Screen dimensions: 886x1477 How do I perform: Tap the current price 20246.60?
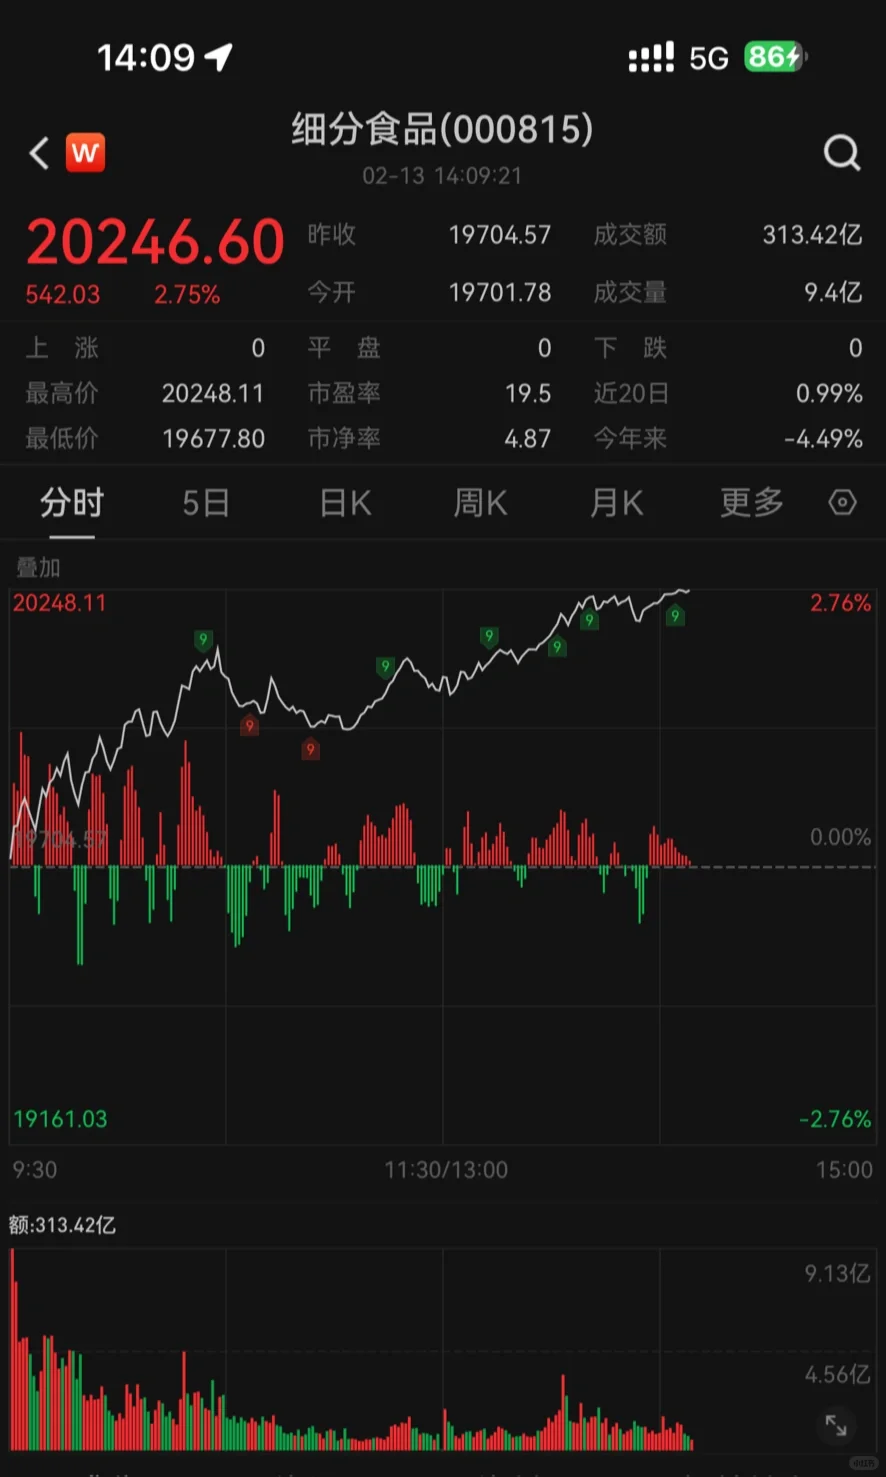[x=156, y=241]
